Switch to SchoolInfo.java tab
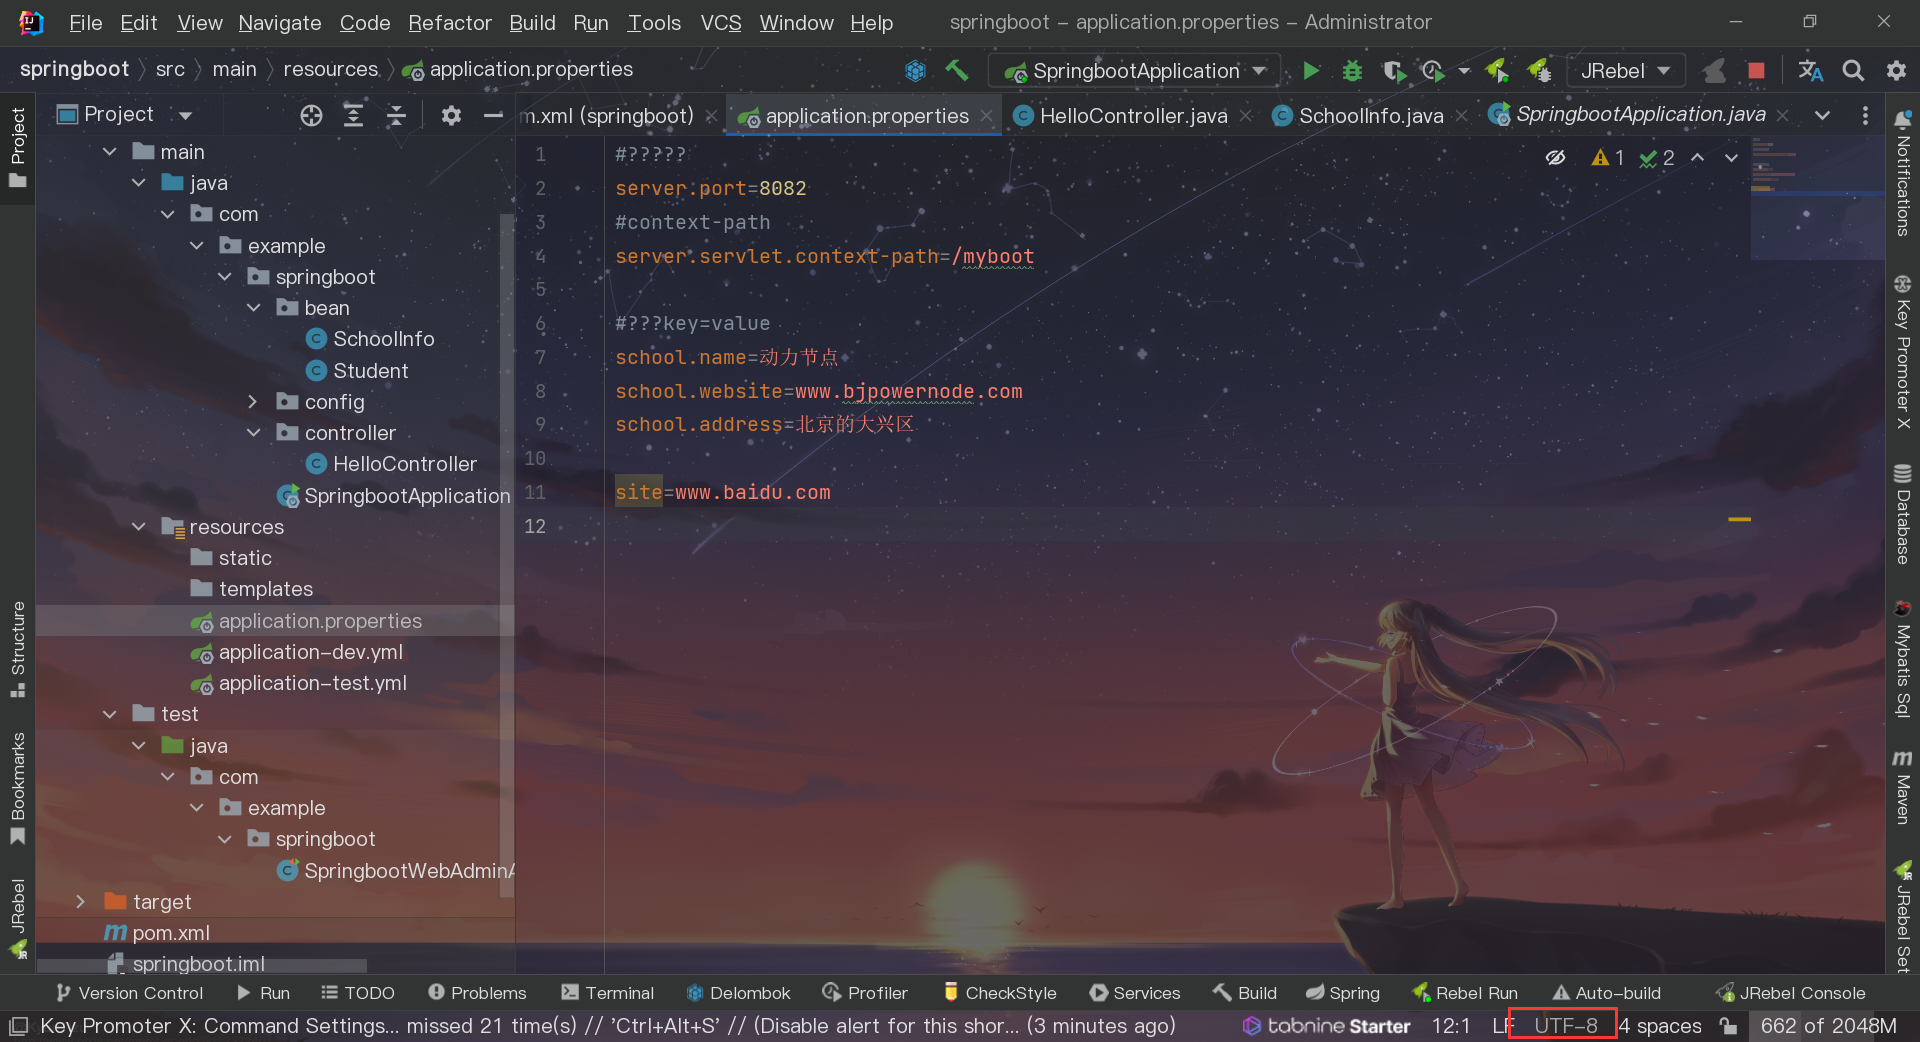Screen dimensions: 1920x1042 (x=1370, y=116)
